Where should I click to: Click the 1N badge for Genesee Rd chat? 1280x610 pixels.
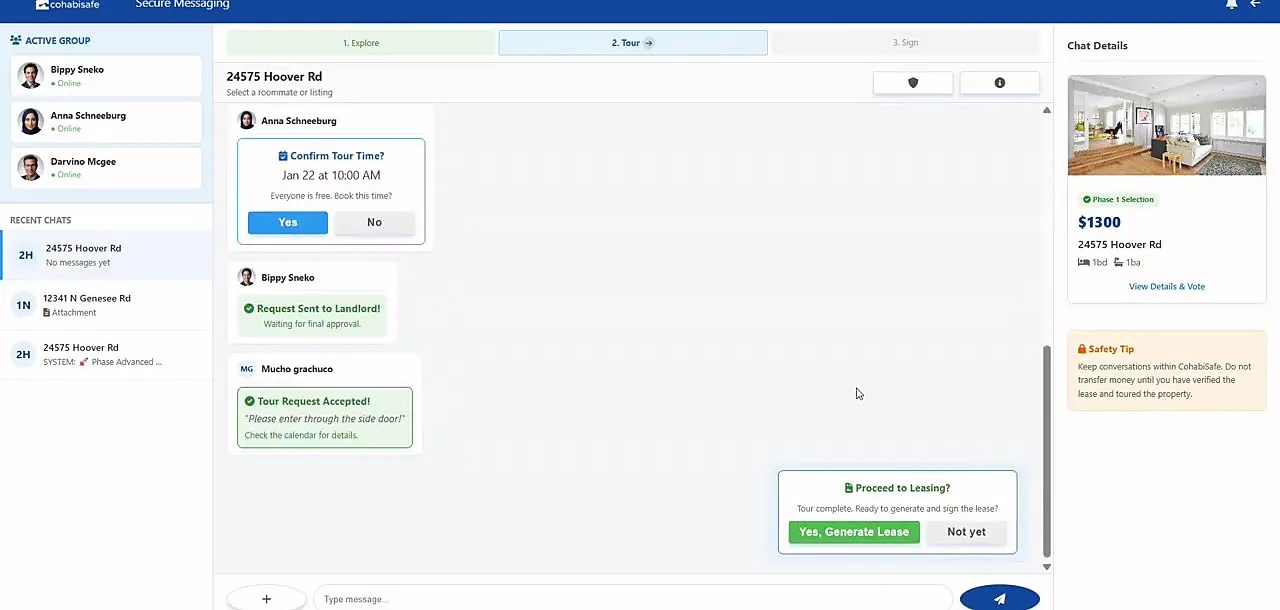click(24, 305)
